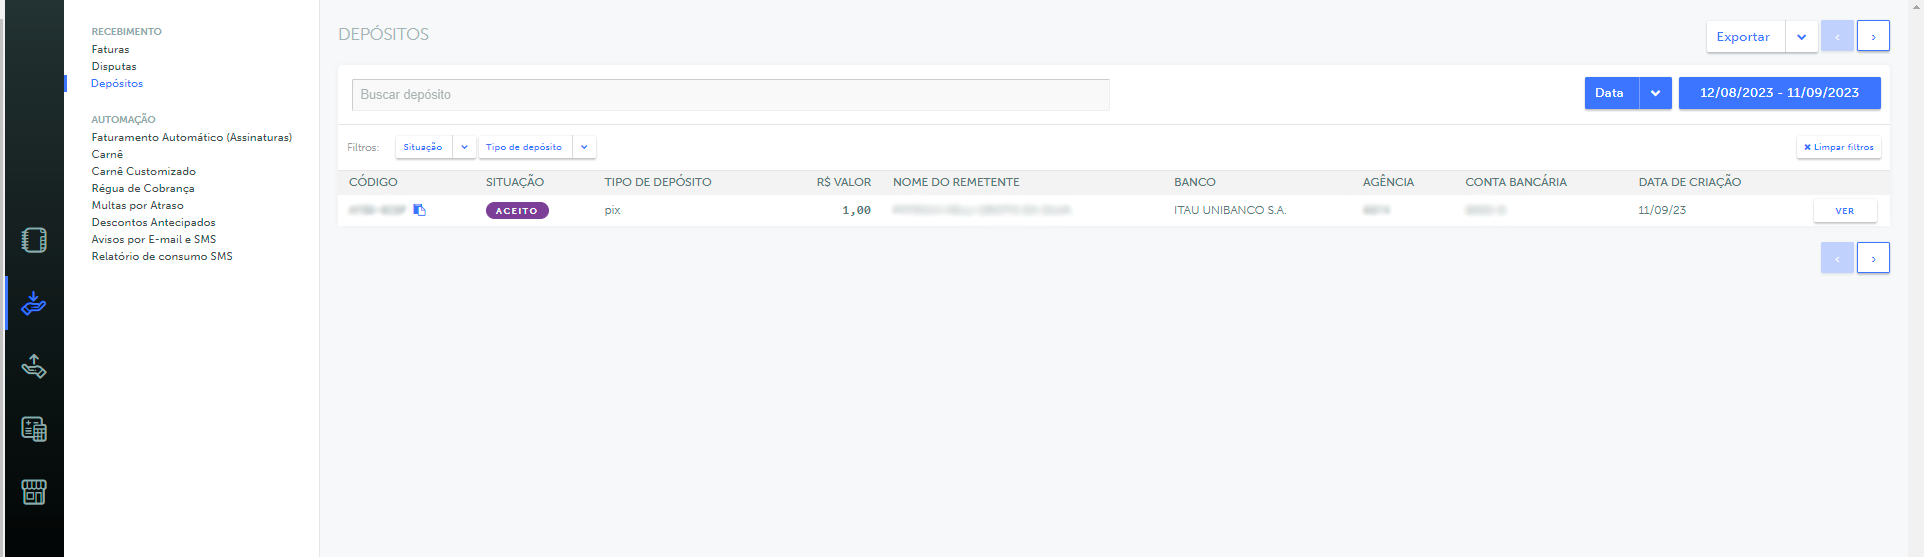Expand the Tipo de depósito arrow
Viewport: 1924px width, 557px height.
585,147
